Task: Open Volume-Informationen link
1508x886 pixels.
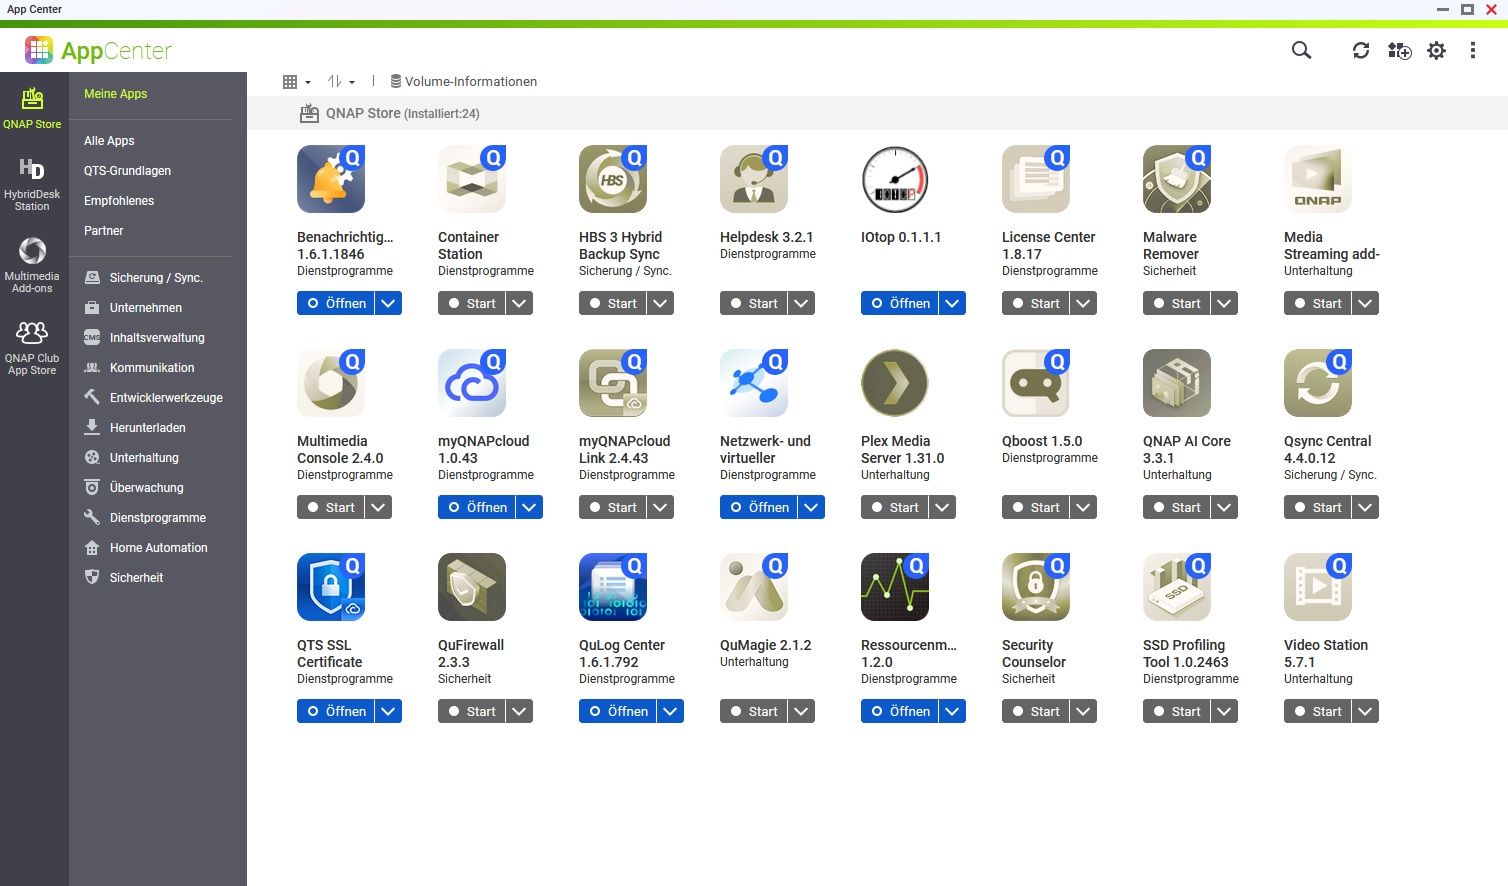Action: point(464,82)
